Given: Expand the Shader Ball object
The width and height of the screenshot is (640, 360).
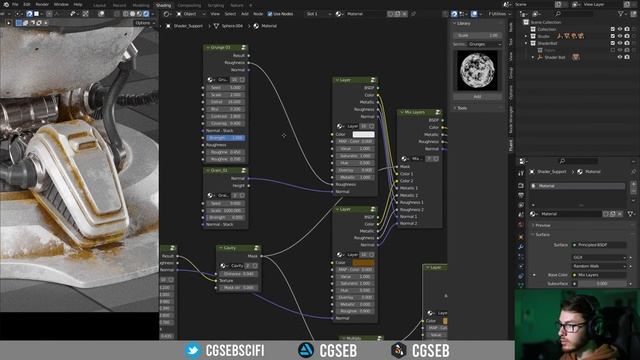Looking at the screenshot, I should pyautogui.click(x=533, y=57).
